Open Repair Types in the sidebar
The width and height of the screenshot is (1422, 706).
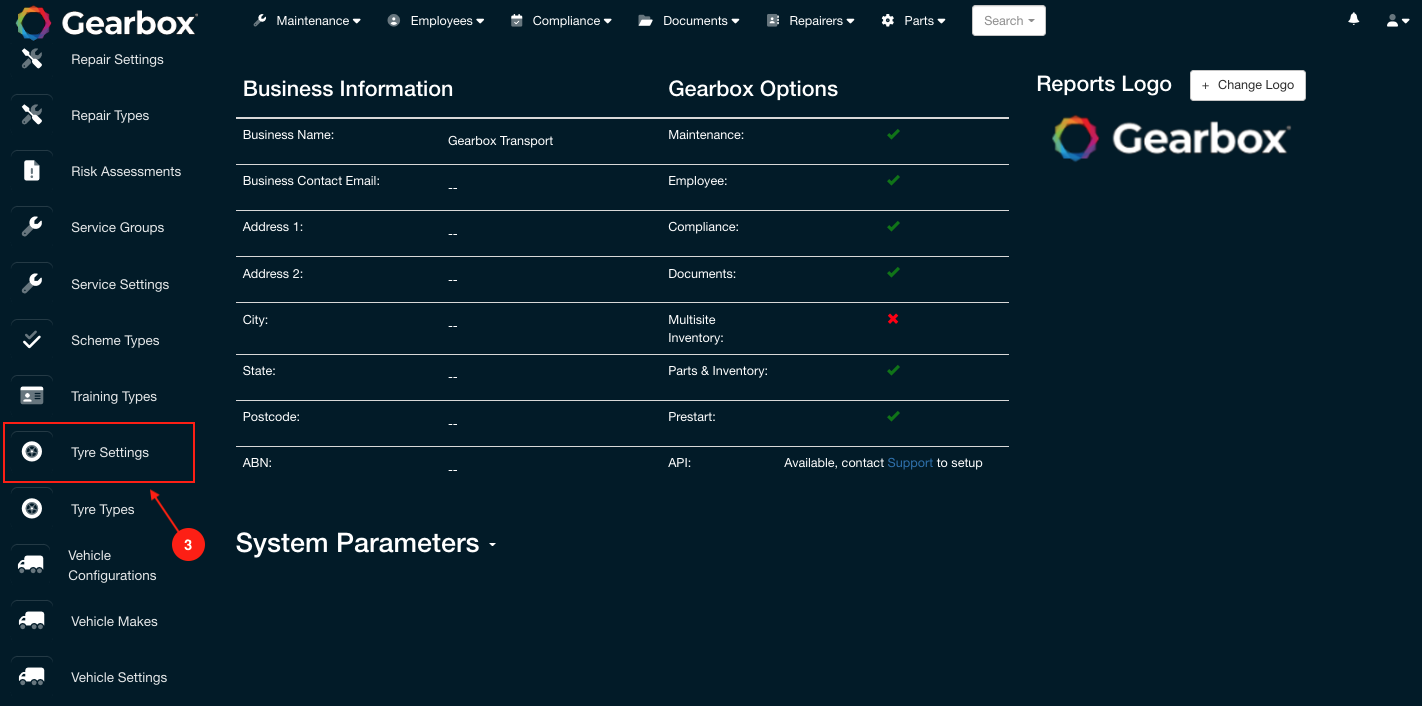110,115
